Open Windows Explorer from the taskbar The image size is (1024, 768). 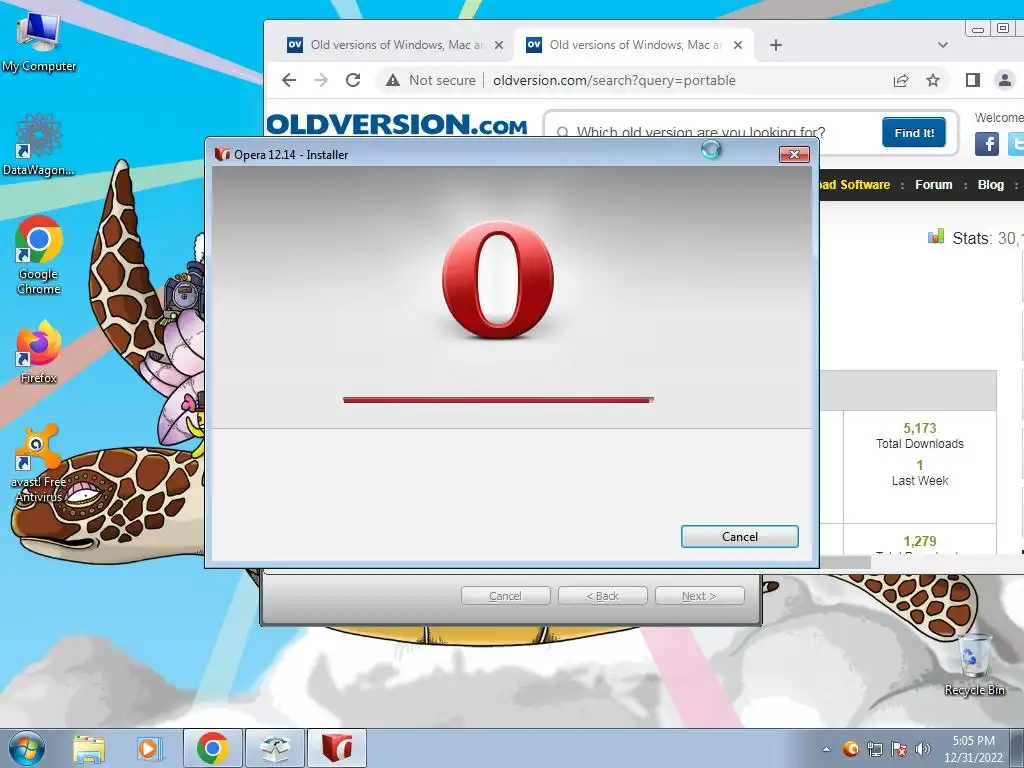pyautogui.click(x=88, y=748)
